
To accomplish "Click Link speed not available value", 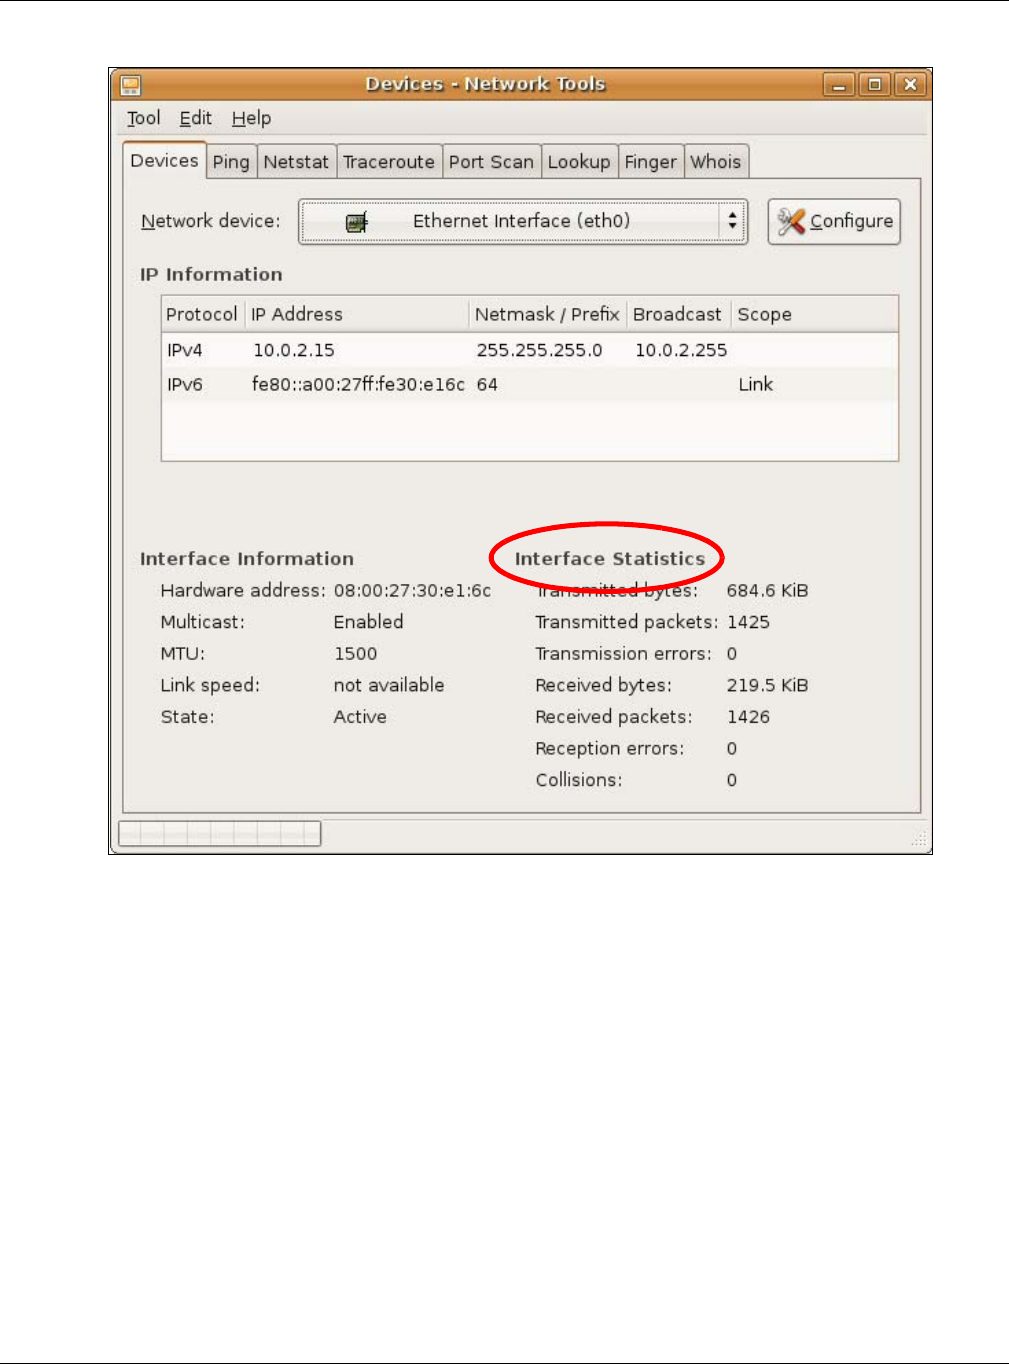I will [388, 685].
